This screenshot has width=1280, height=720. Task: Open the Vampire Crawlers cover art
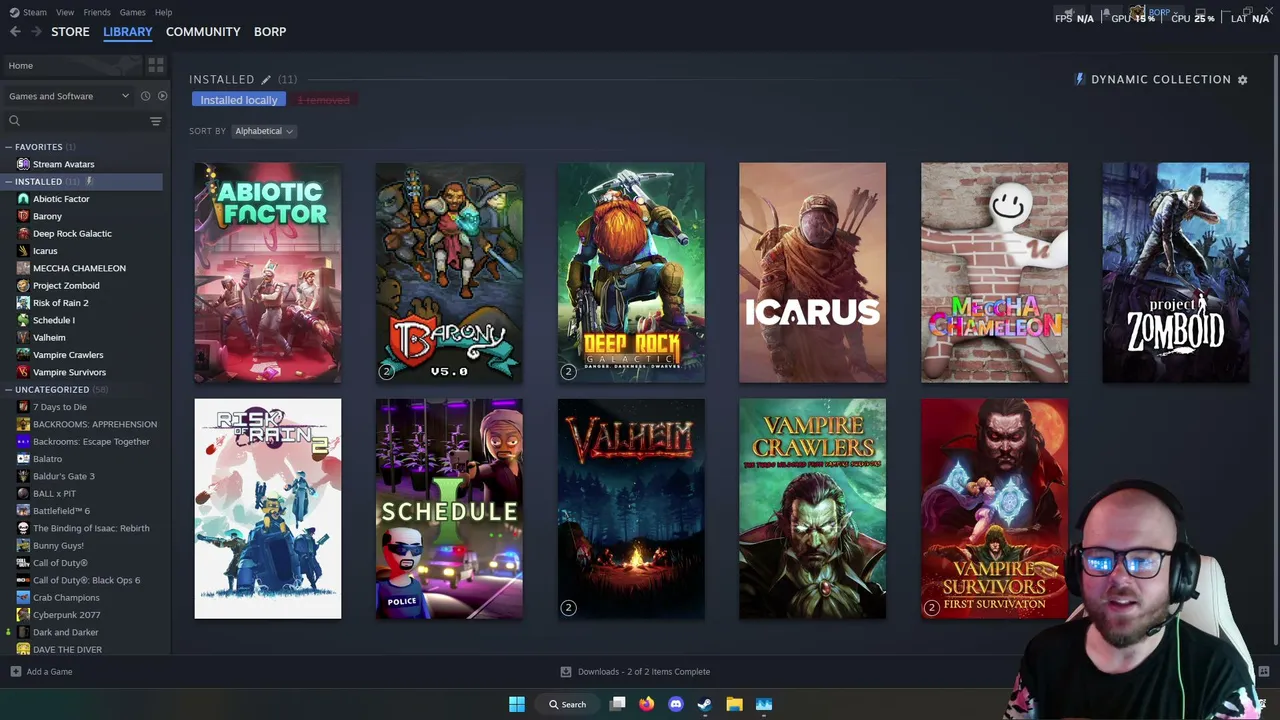point(812,509)
